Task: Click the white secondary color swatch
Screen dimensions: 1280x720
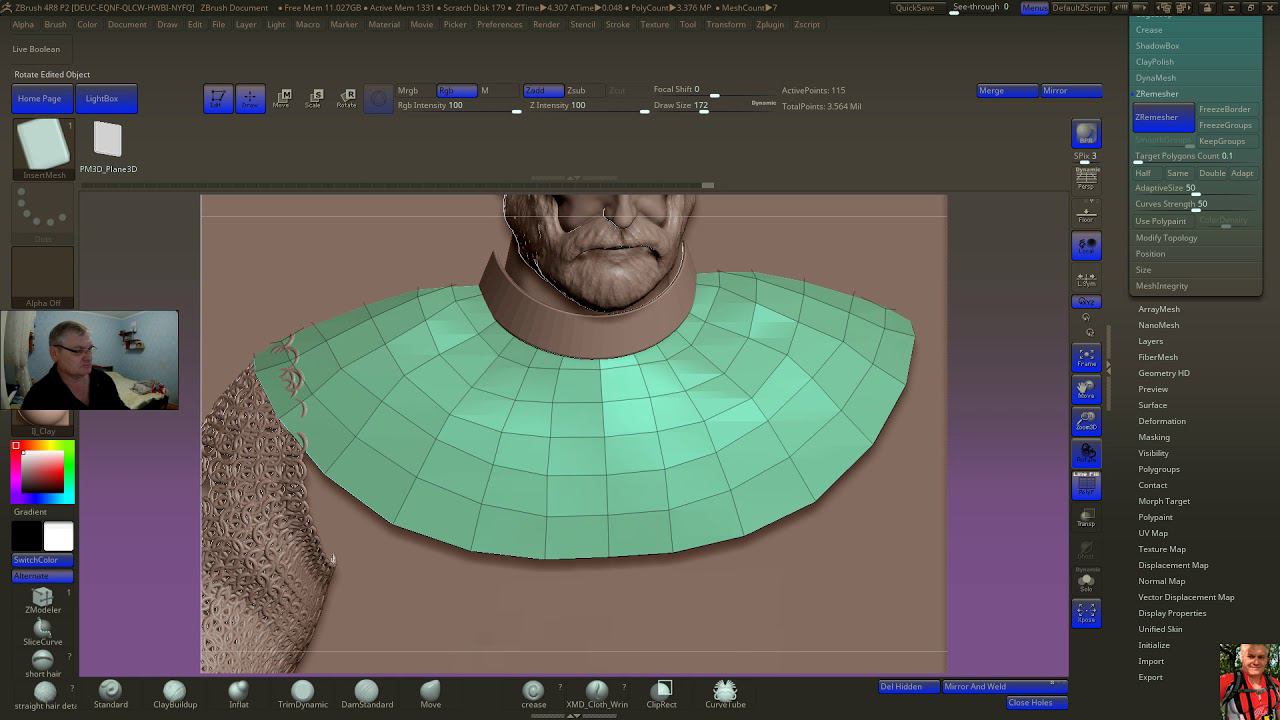Action: (58, 537)
